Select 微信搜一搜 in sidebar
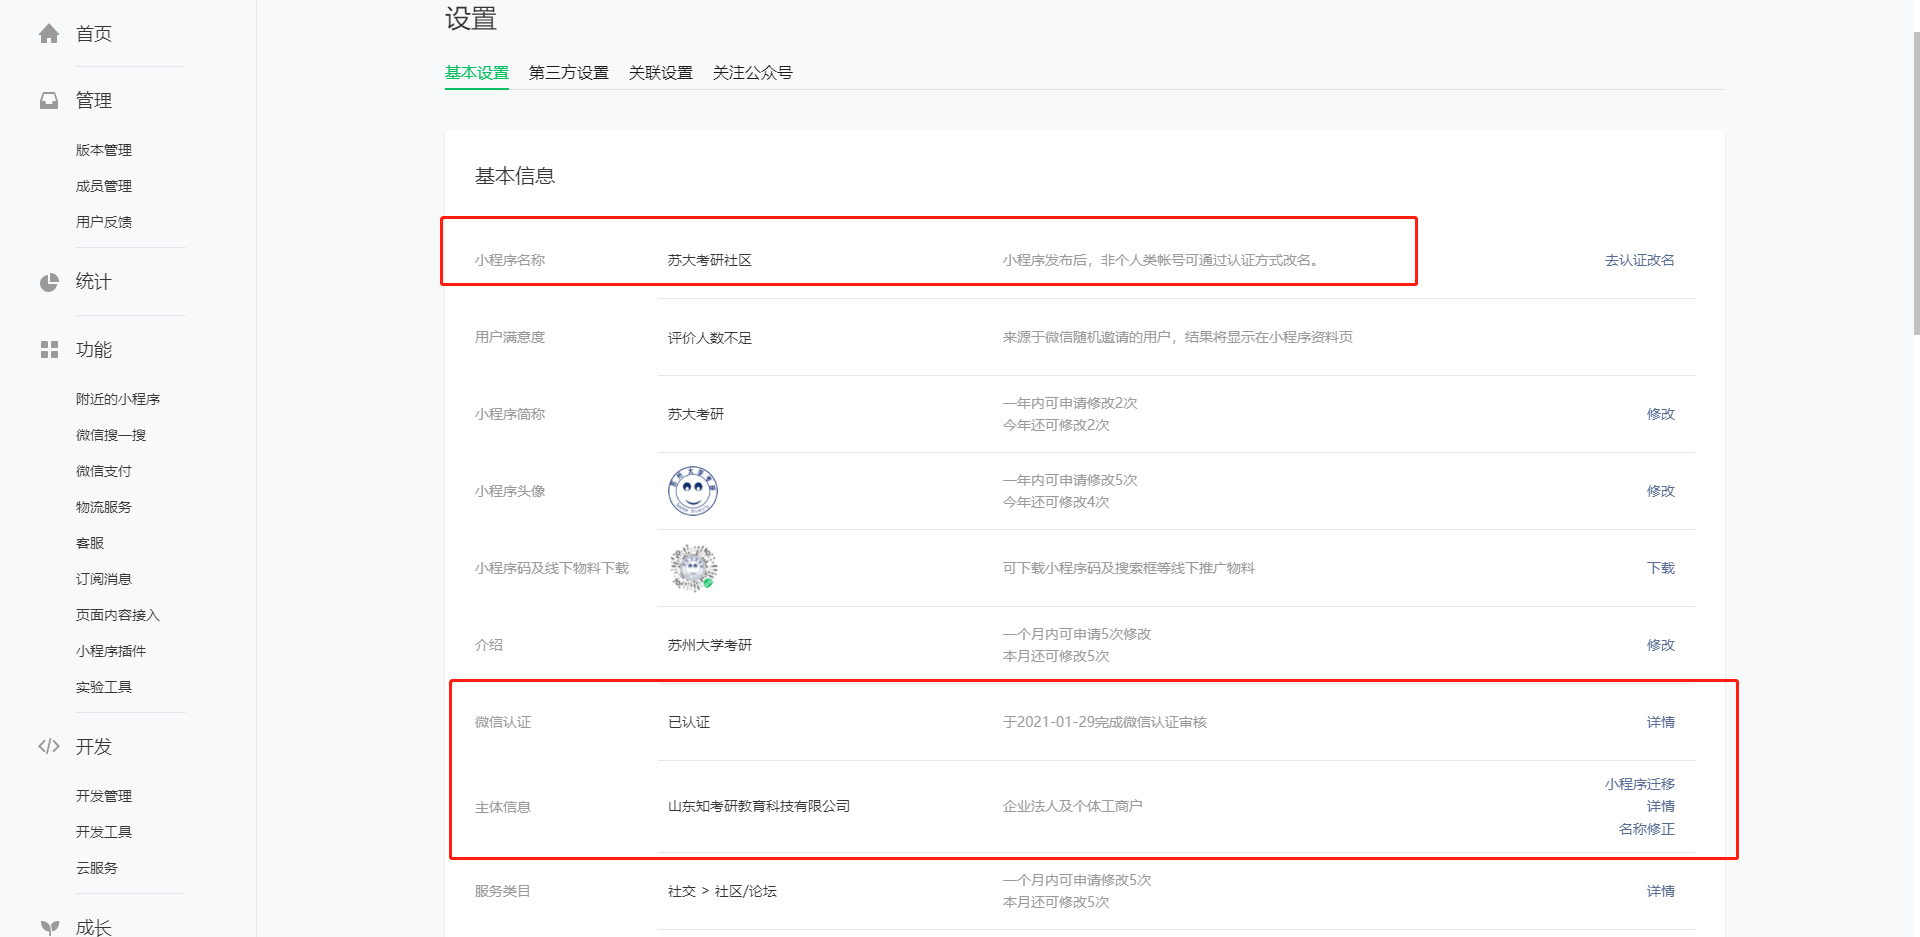1920x937 pixels. pos(111,435)
